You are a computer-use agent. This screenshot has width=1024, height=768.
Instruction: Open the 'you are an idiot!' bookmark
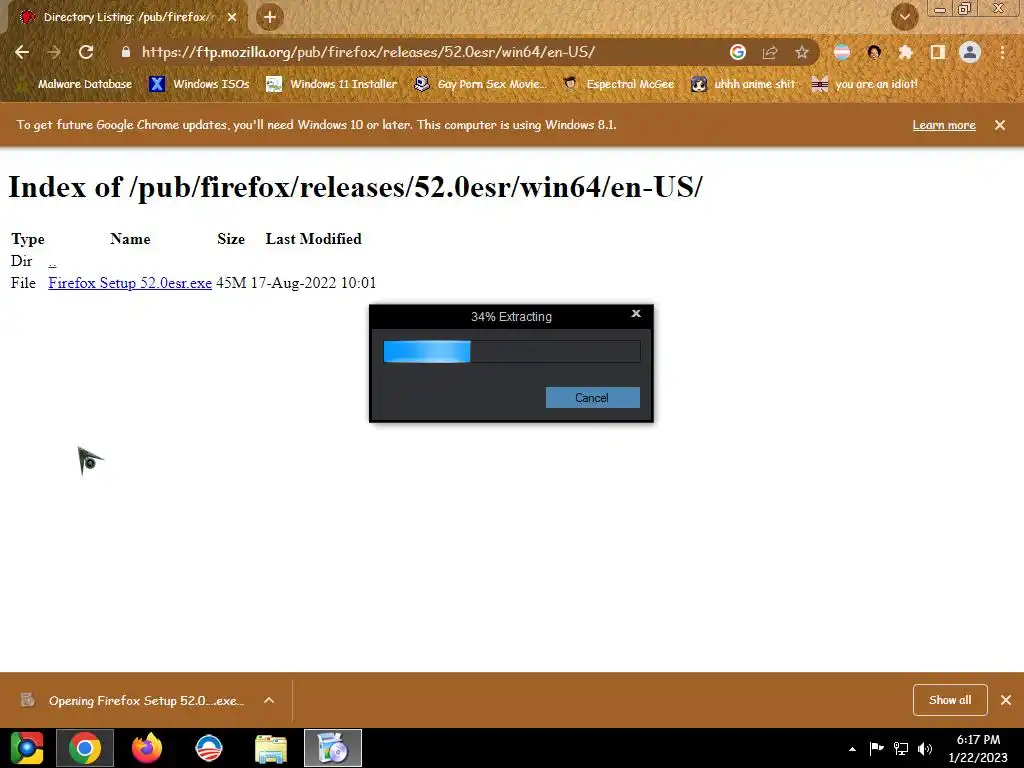865,84
